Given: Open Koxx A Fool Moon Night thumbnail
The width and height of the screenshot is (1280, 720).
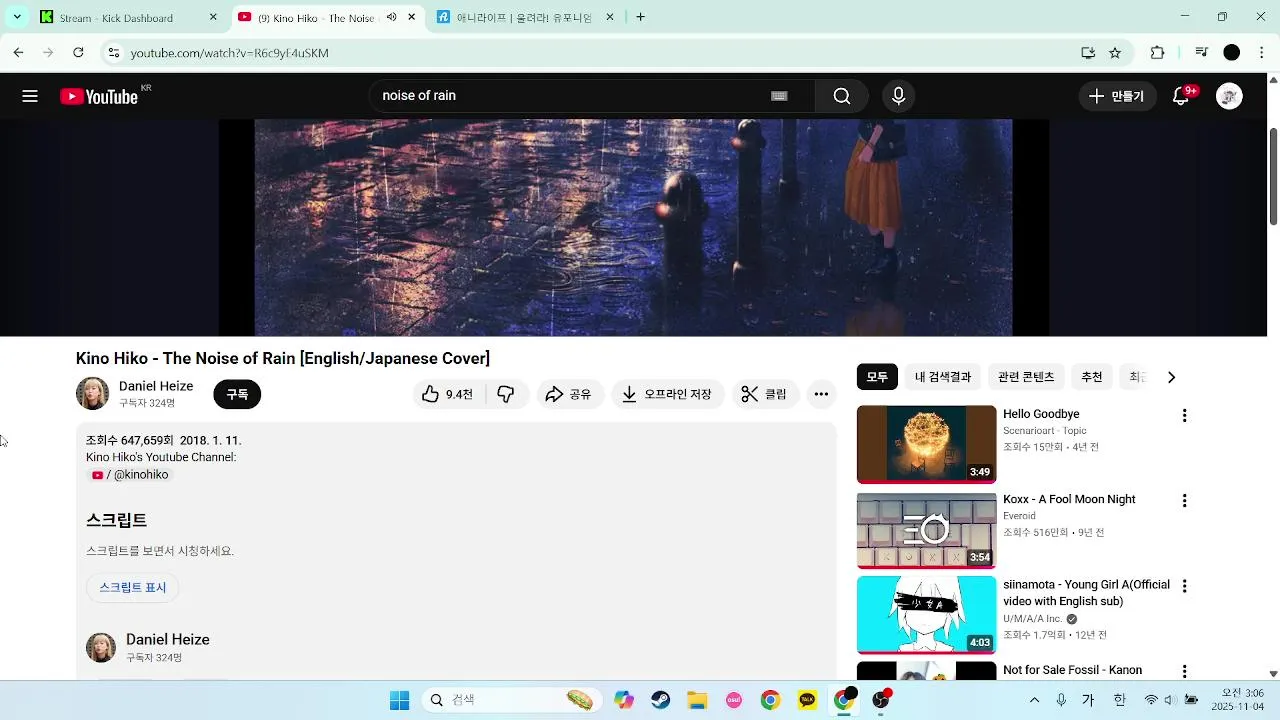Looking at the screenshot, I should (926, 530).
